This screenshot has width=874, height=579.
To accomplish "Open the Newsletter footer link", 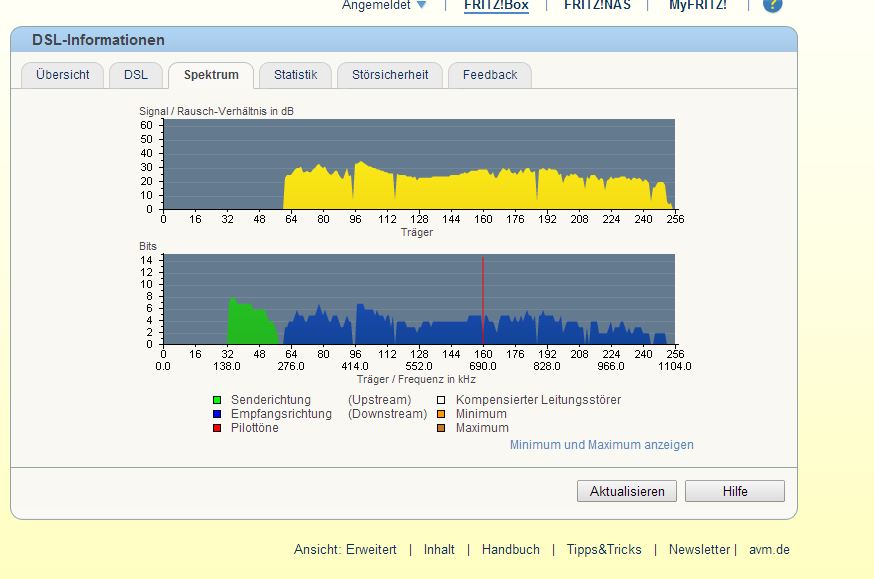I will pos(699,549).
